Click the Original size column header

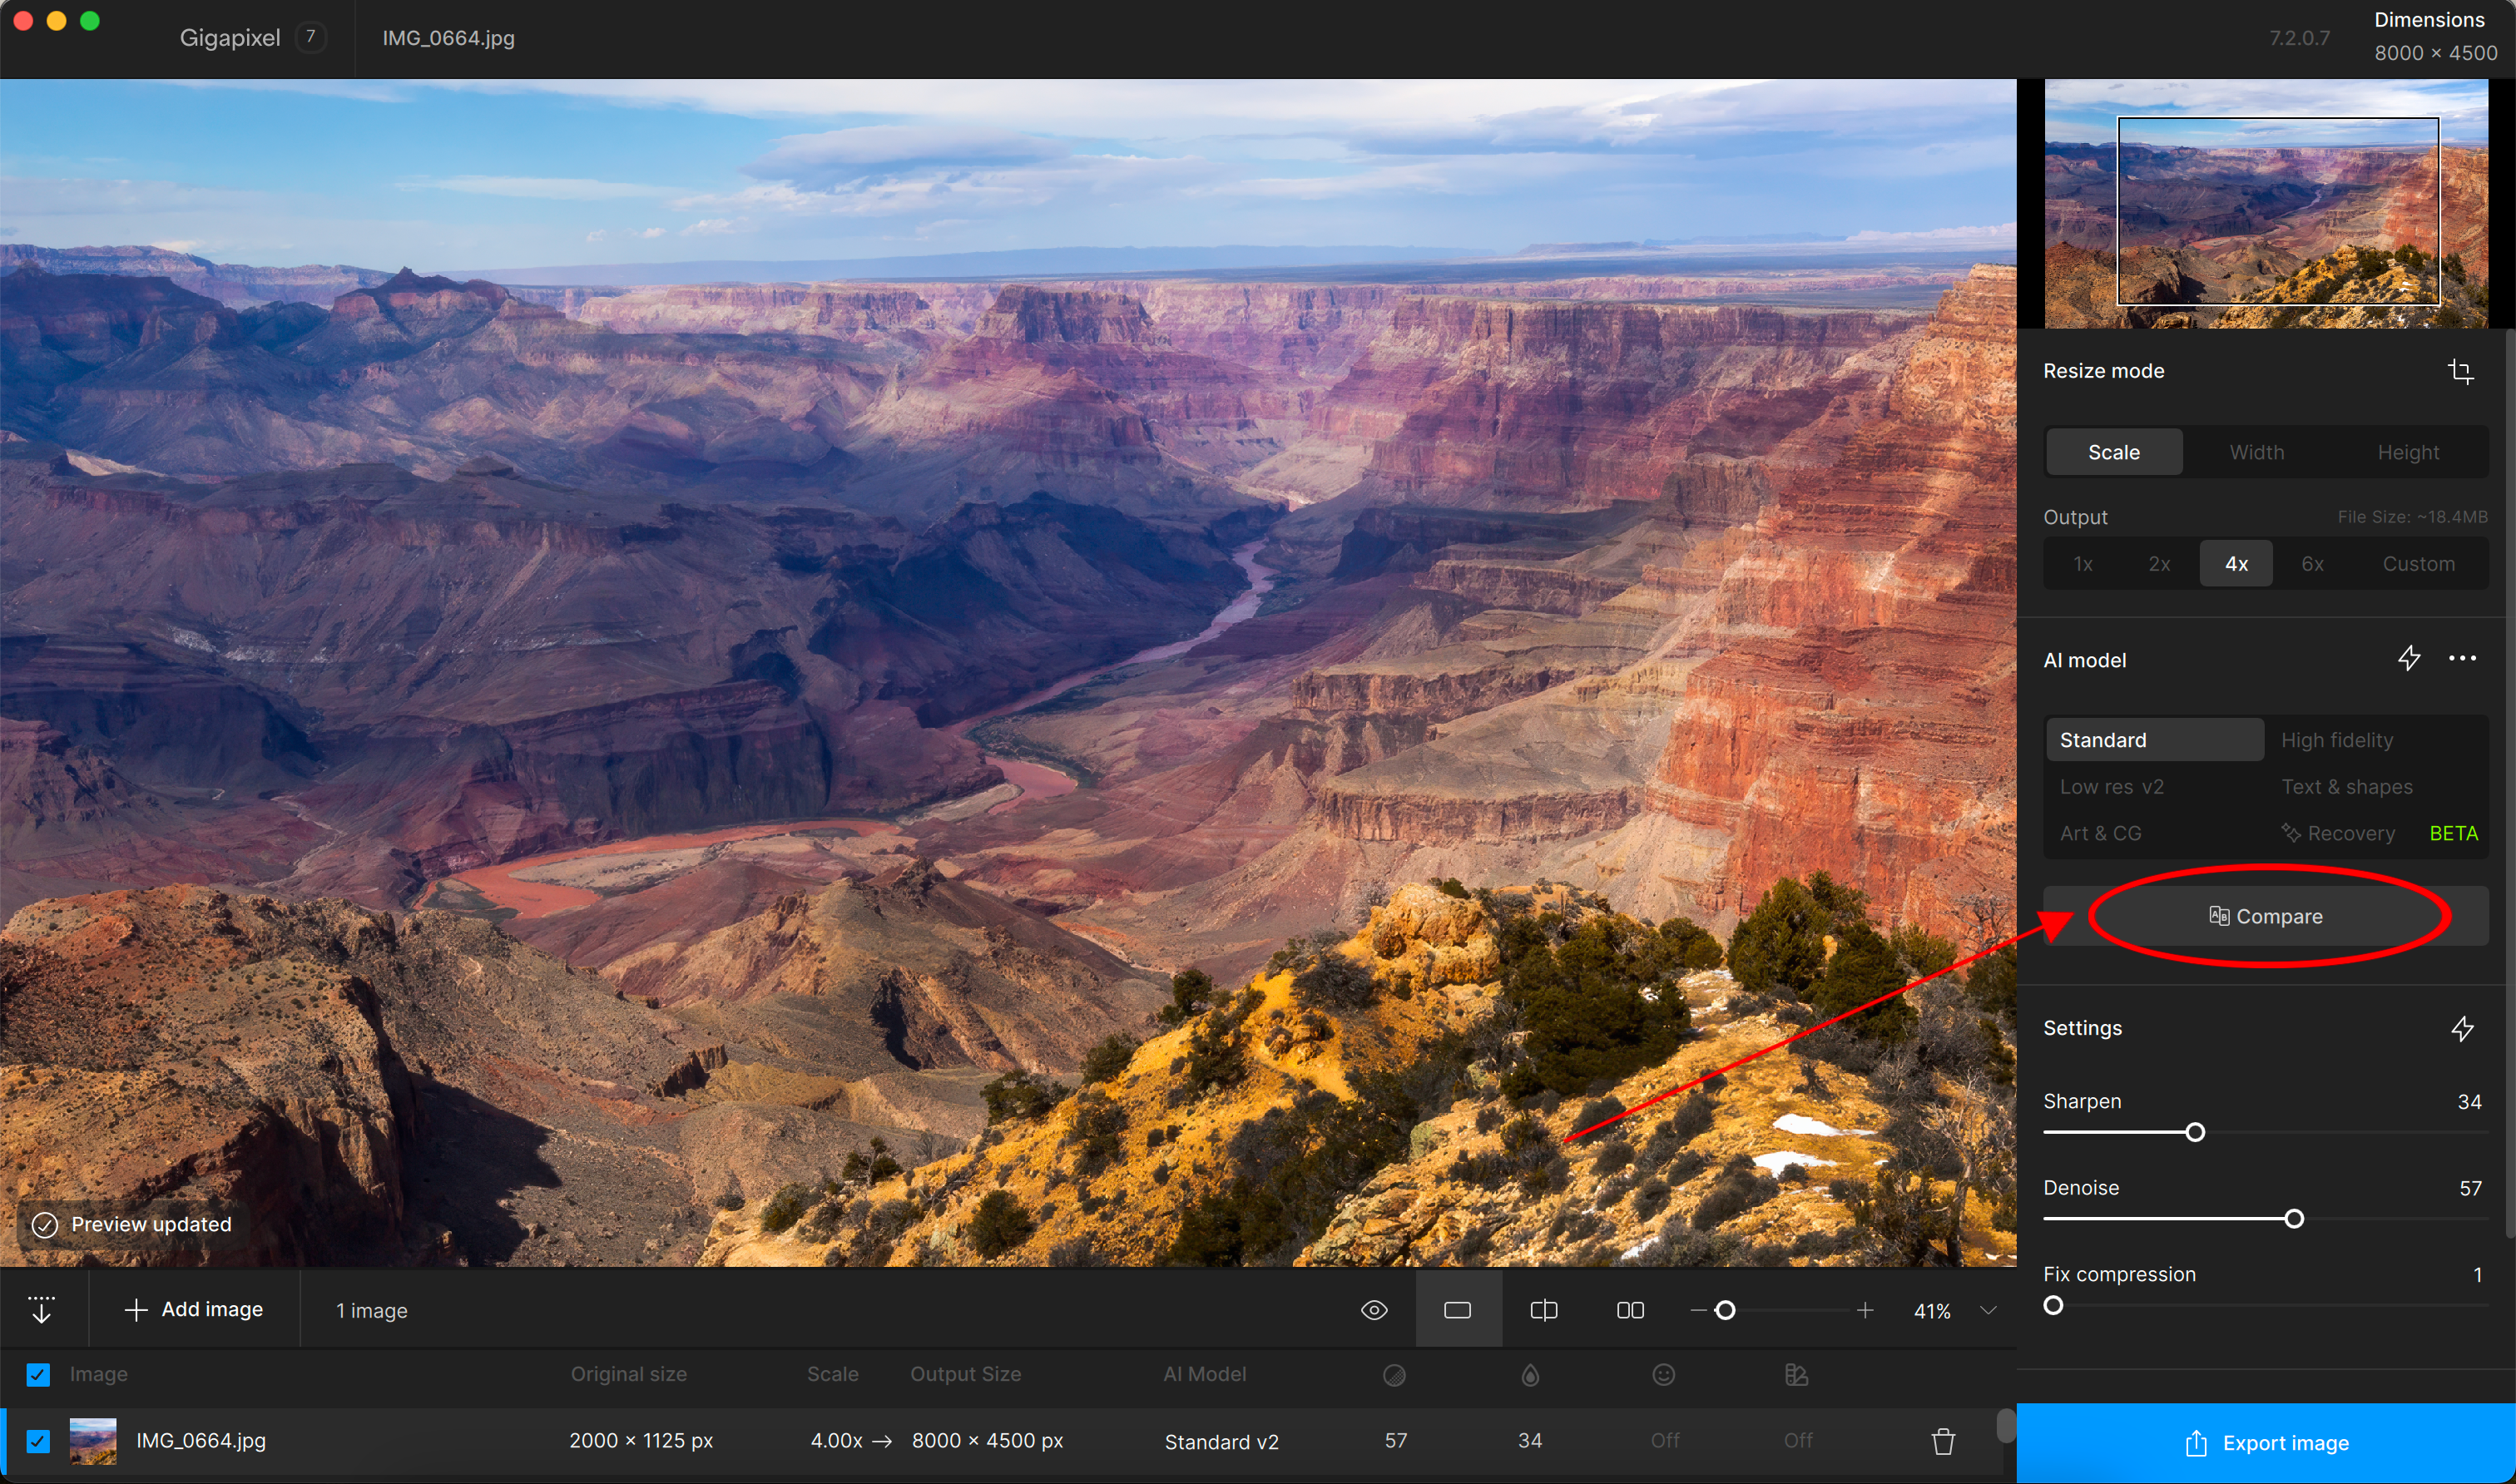[x=628, y=1374]
